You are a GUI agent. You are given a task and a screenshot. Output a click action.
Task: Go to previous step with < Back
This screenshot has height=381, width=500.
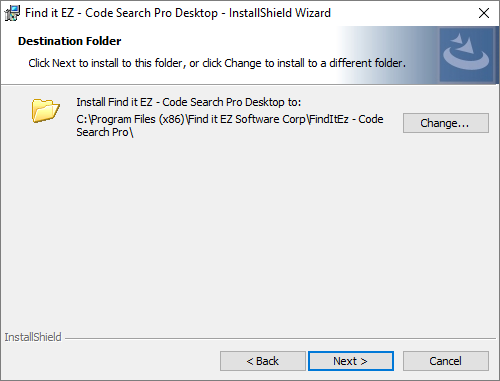(263, 361)
